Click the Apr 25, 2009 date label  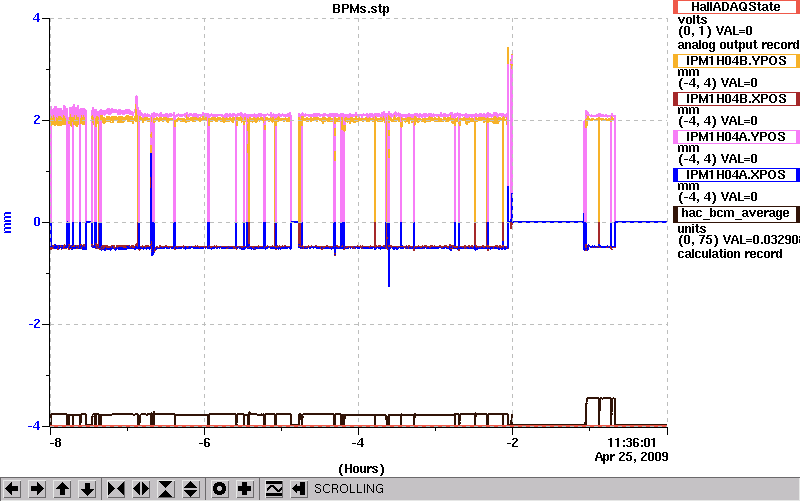(x=632, y=457)
